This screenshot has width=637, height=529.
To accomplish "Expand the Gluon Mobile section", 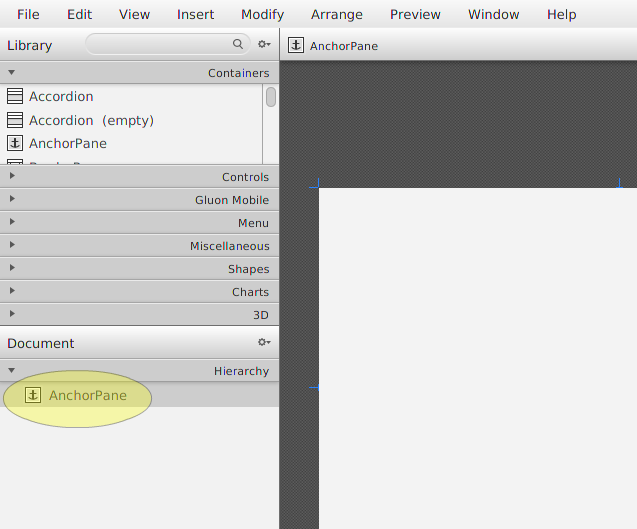I will click(x=12, y=200).
